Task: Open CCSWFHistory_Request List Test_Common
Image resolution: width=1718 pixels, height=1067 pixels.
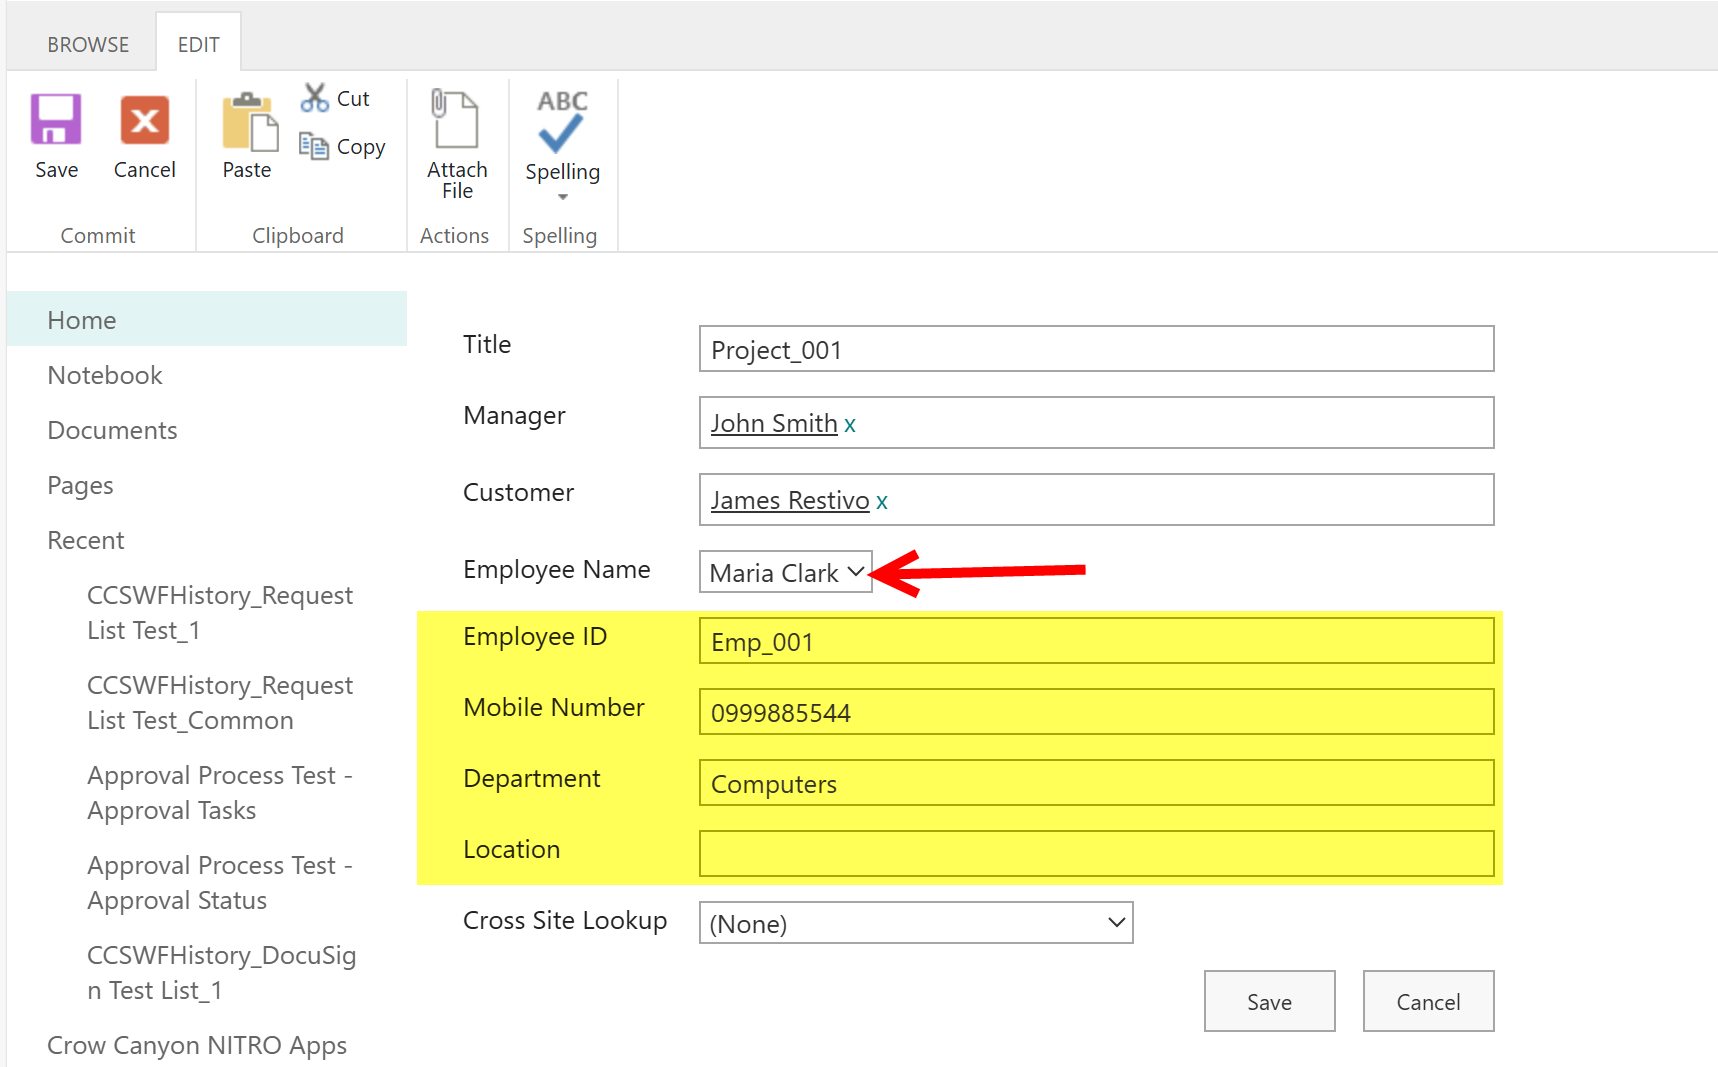Action: (x=220, y=703)
